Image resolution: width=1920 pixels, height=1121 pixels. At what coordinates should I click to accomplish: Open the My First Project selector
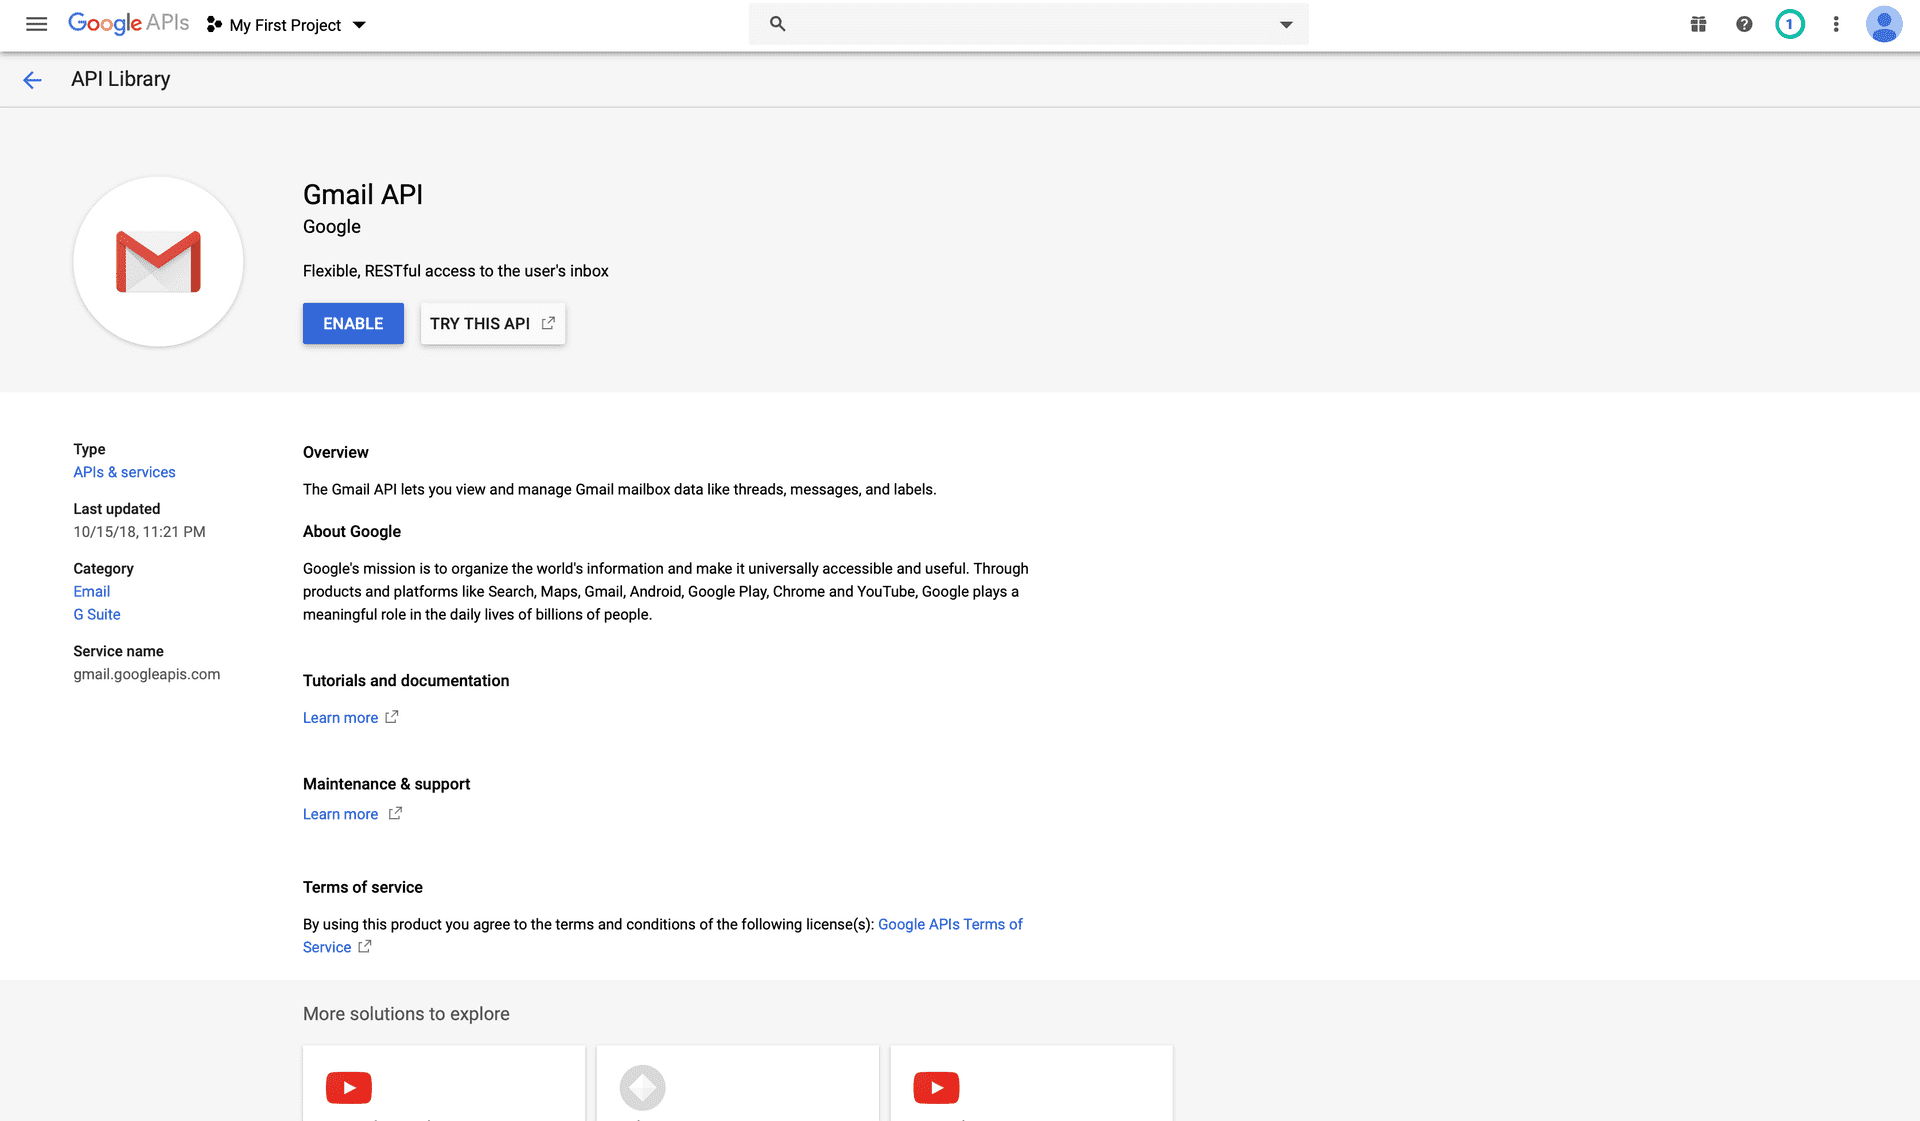click(x=283, y=24)
